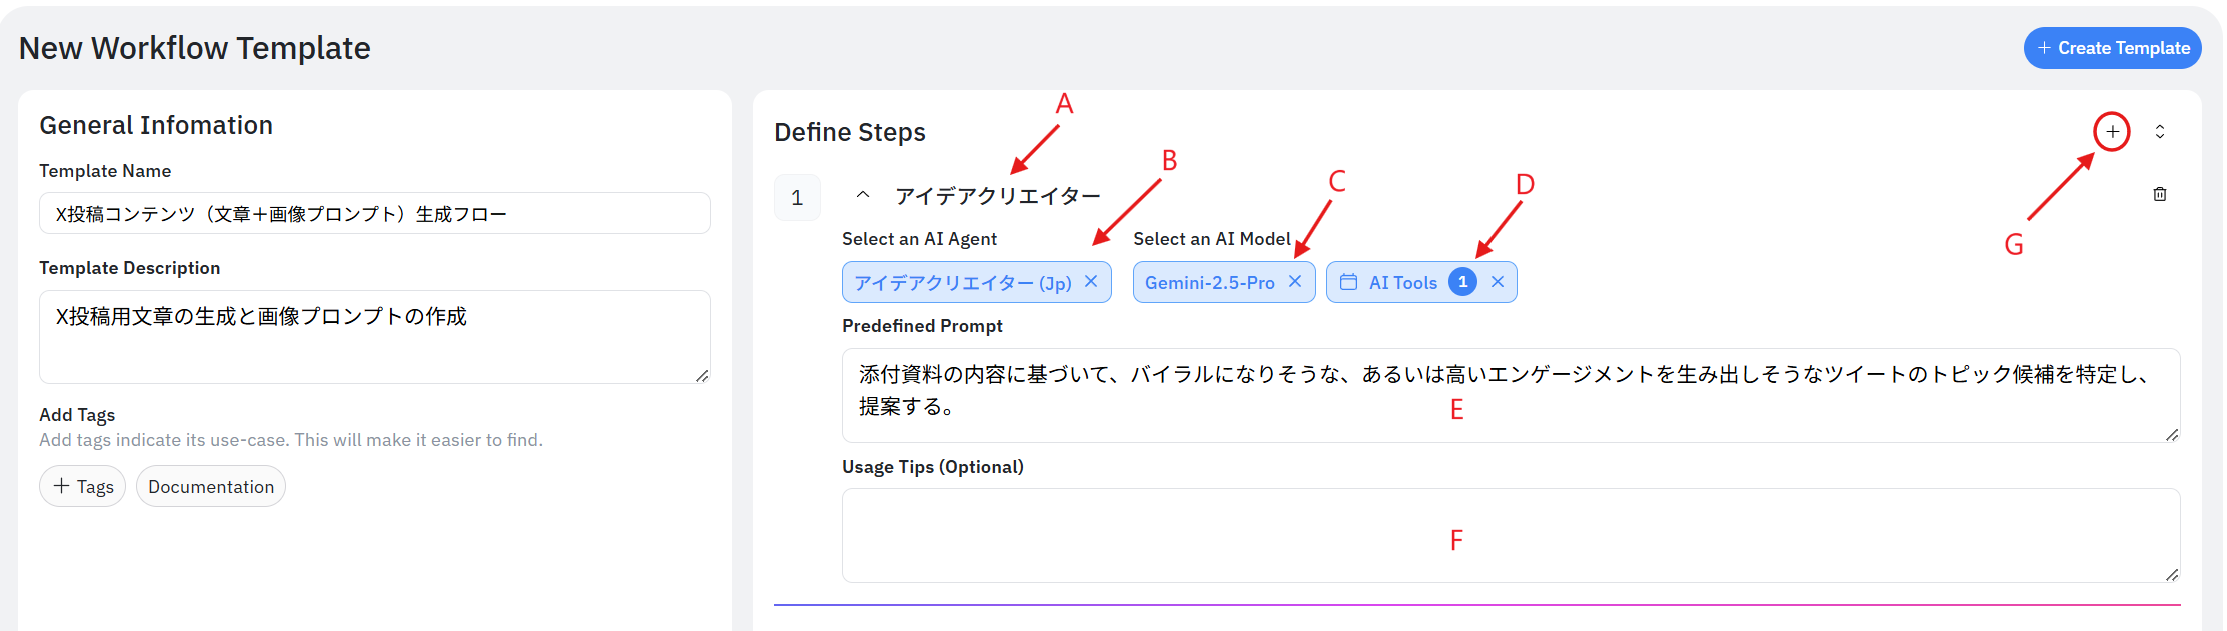Viewport: 2227px width, 631px height.
Task: Open the AI Tools selector
Action: click(1402, 283)
